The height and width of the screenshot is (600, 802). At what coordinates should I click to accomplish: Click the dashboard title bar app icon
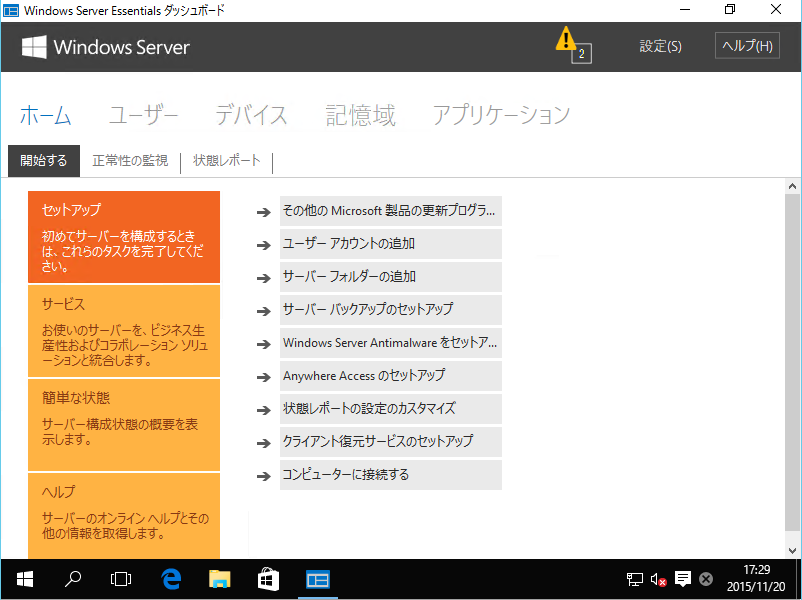[11, 10]
